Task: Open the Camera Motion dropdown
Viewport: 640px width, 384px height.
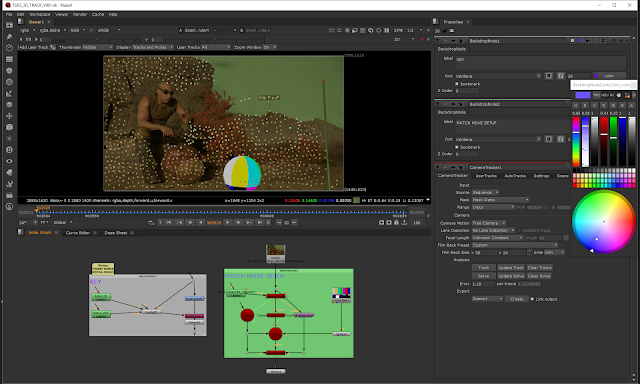Action: click(489, 223)
